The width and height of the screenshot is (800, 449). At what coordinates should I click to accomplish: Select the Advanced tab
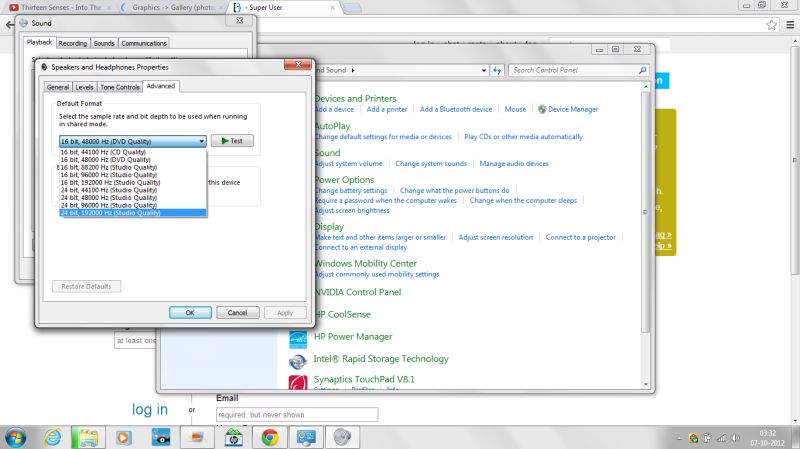pyautogui.click(x=161, y=86)
